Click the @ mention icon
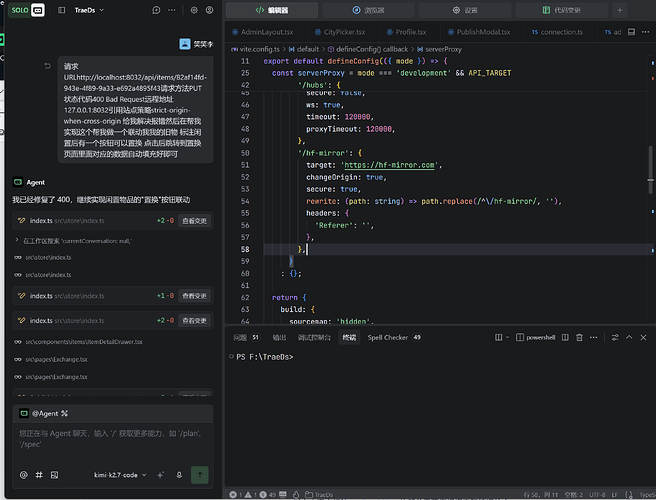The height and width of the screenshot is (500, 656). click(24, 475)
